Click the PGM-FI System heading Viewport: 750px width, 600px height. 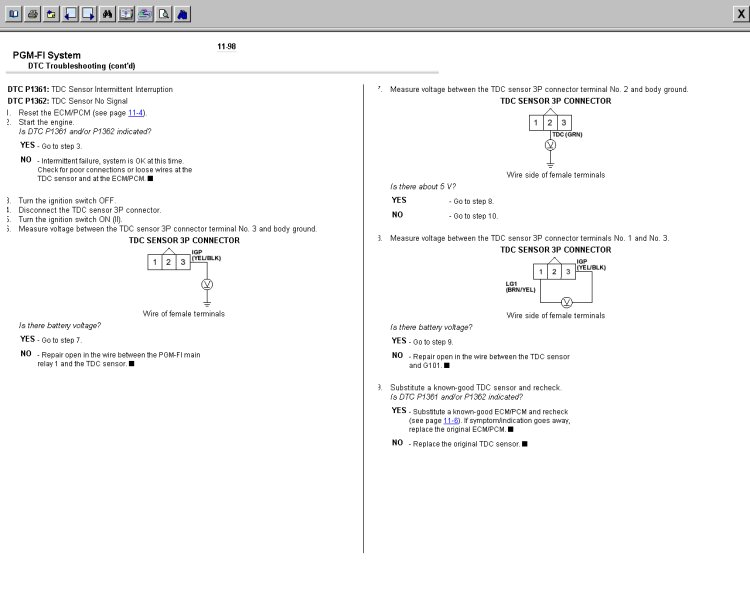point(47,55)
